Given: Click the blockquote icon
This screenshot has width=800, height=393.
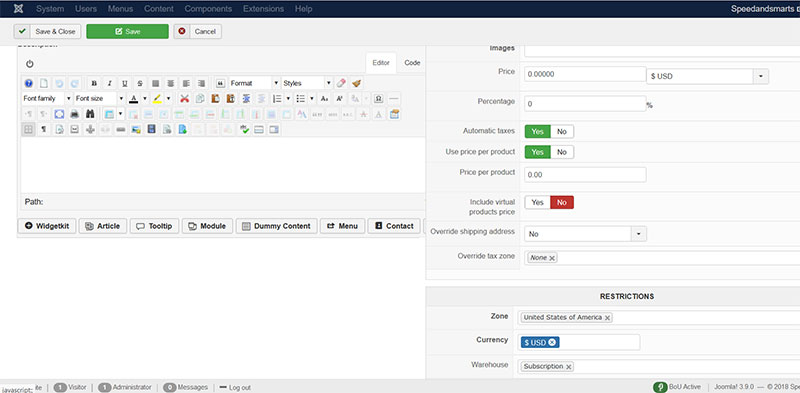Looking at the screenshot, I should click(x=220, y=83).
